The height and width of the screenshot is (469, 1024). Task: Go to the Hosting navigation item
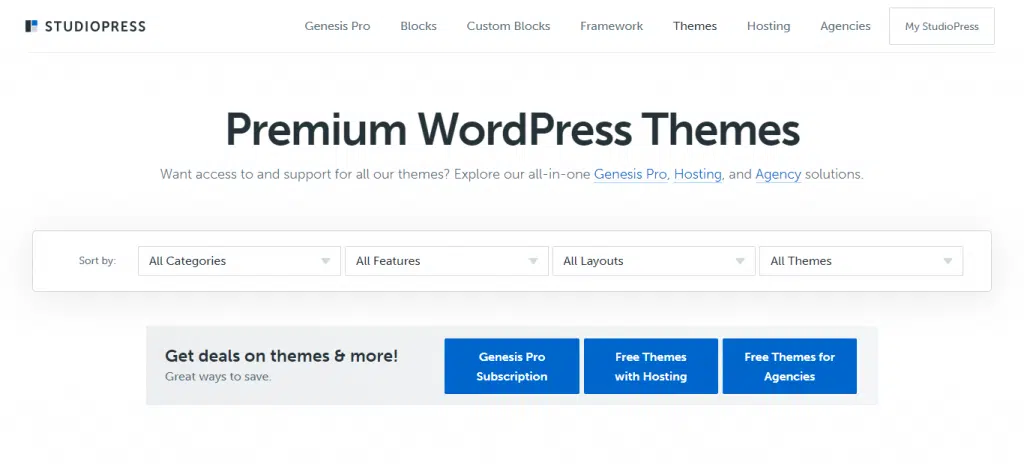pyautogui.click(x=769, y=26)
